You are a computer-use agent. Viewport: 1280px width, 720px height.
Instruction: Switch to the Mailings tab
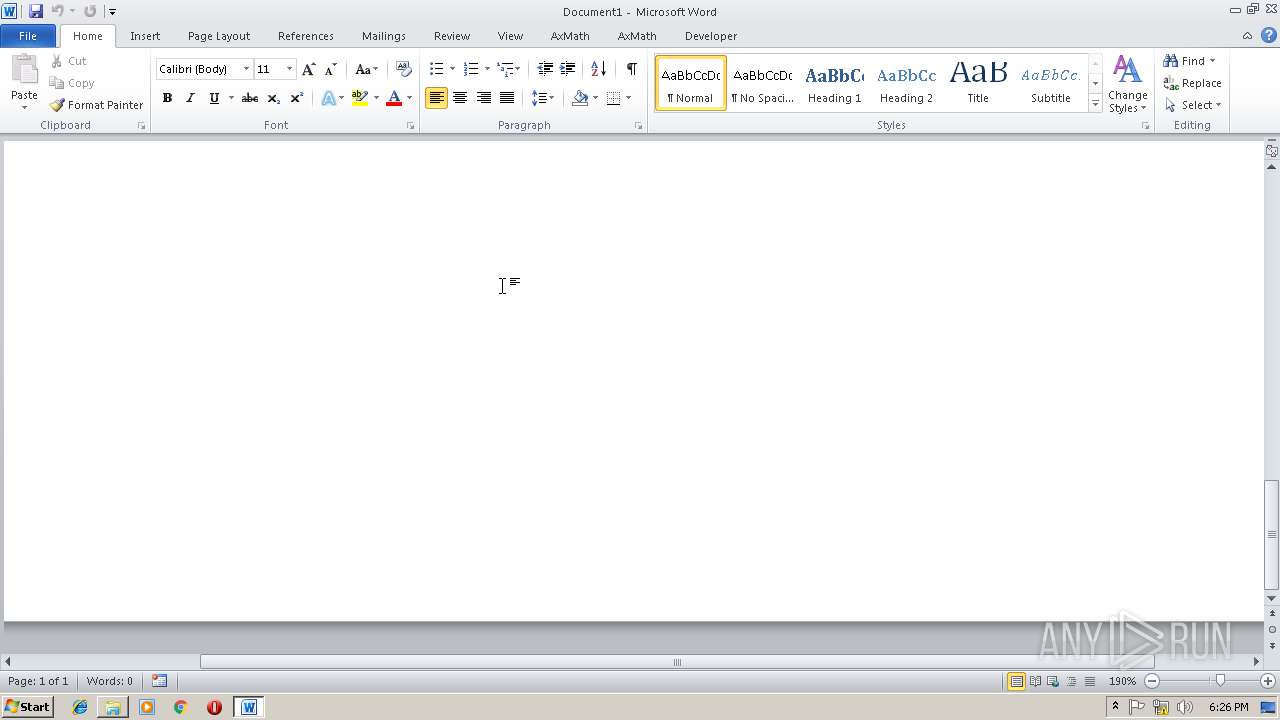pyautogui.click(x=384, y=36)
